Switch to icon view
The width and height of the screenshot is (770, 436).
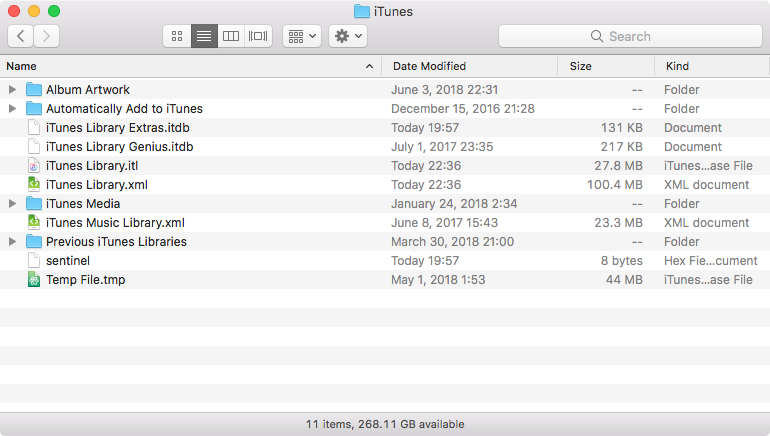pyautogui.click(x=177, y=36)
